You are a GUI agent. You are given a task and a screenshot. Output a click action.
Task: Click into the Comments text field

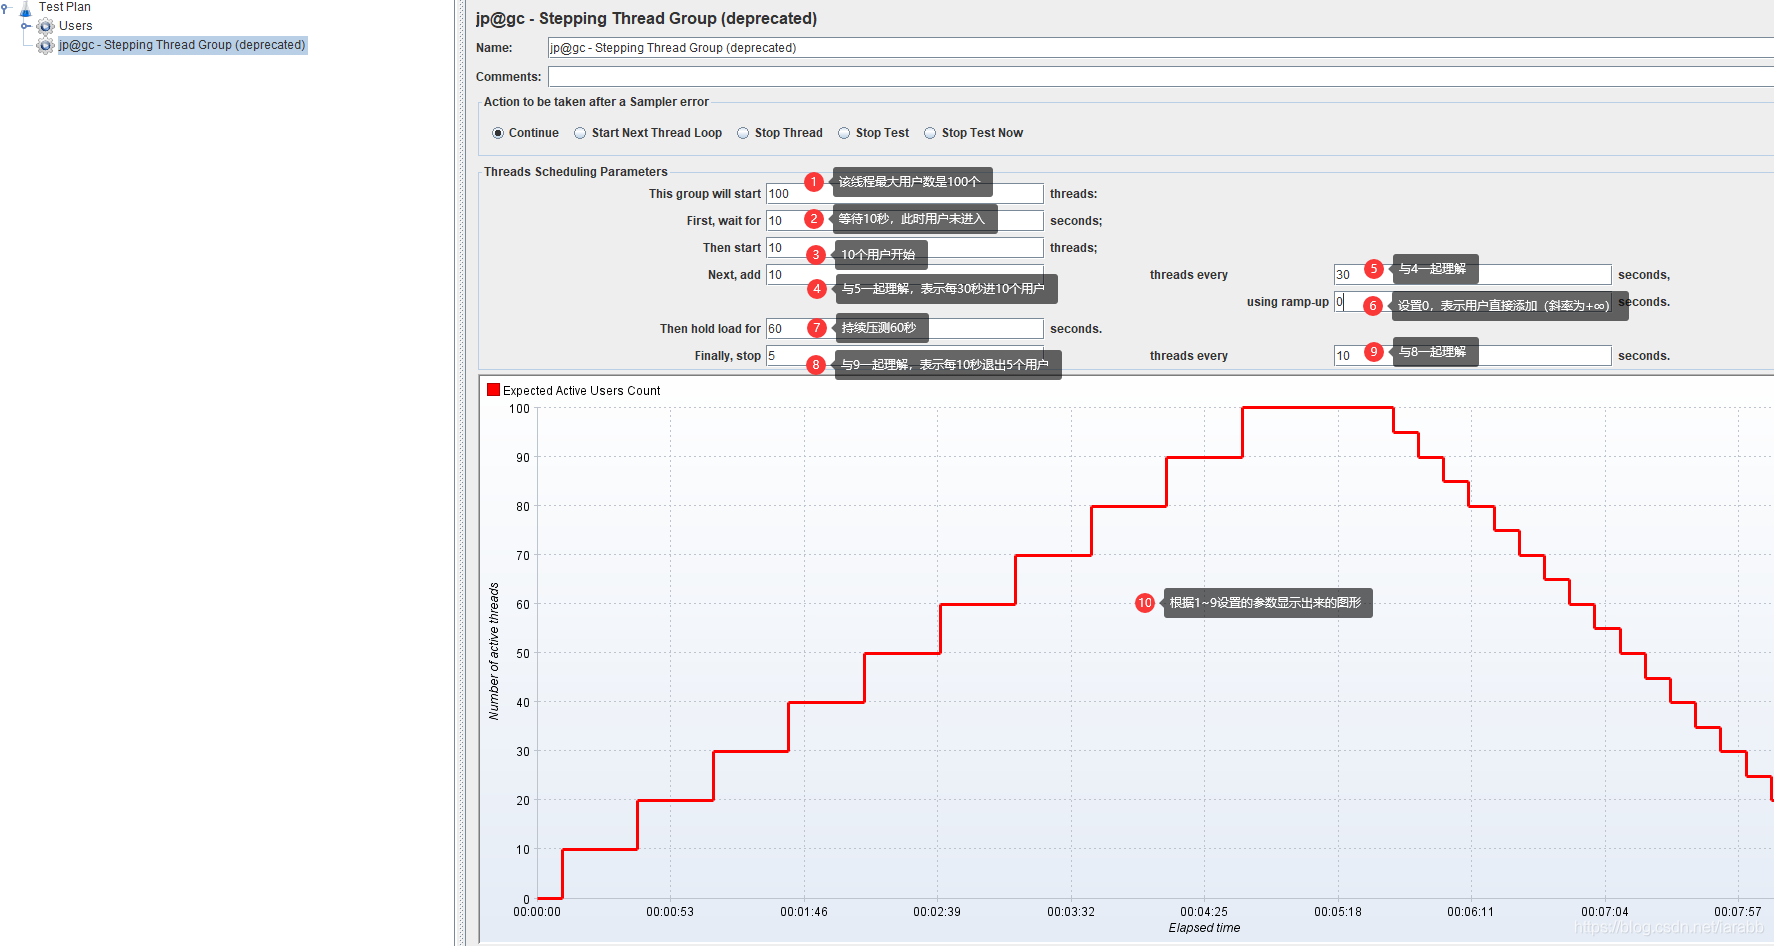pyautogui.click(x=1160, y=77)
